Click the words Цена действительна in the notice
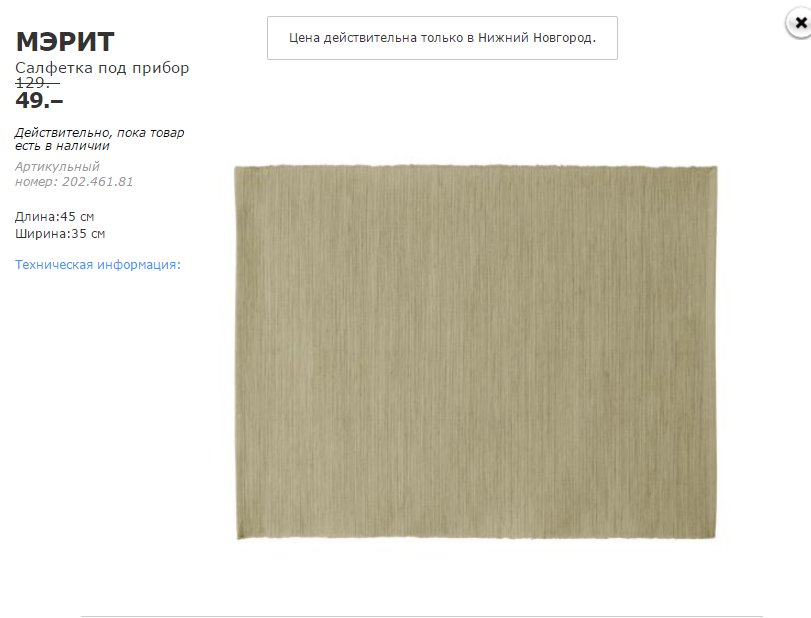811x618 pixels. (353, 38)
